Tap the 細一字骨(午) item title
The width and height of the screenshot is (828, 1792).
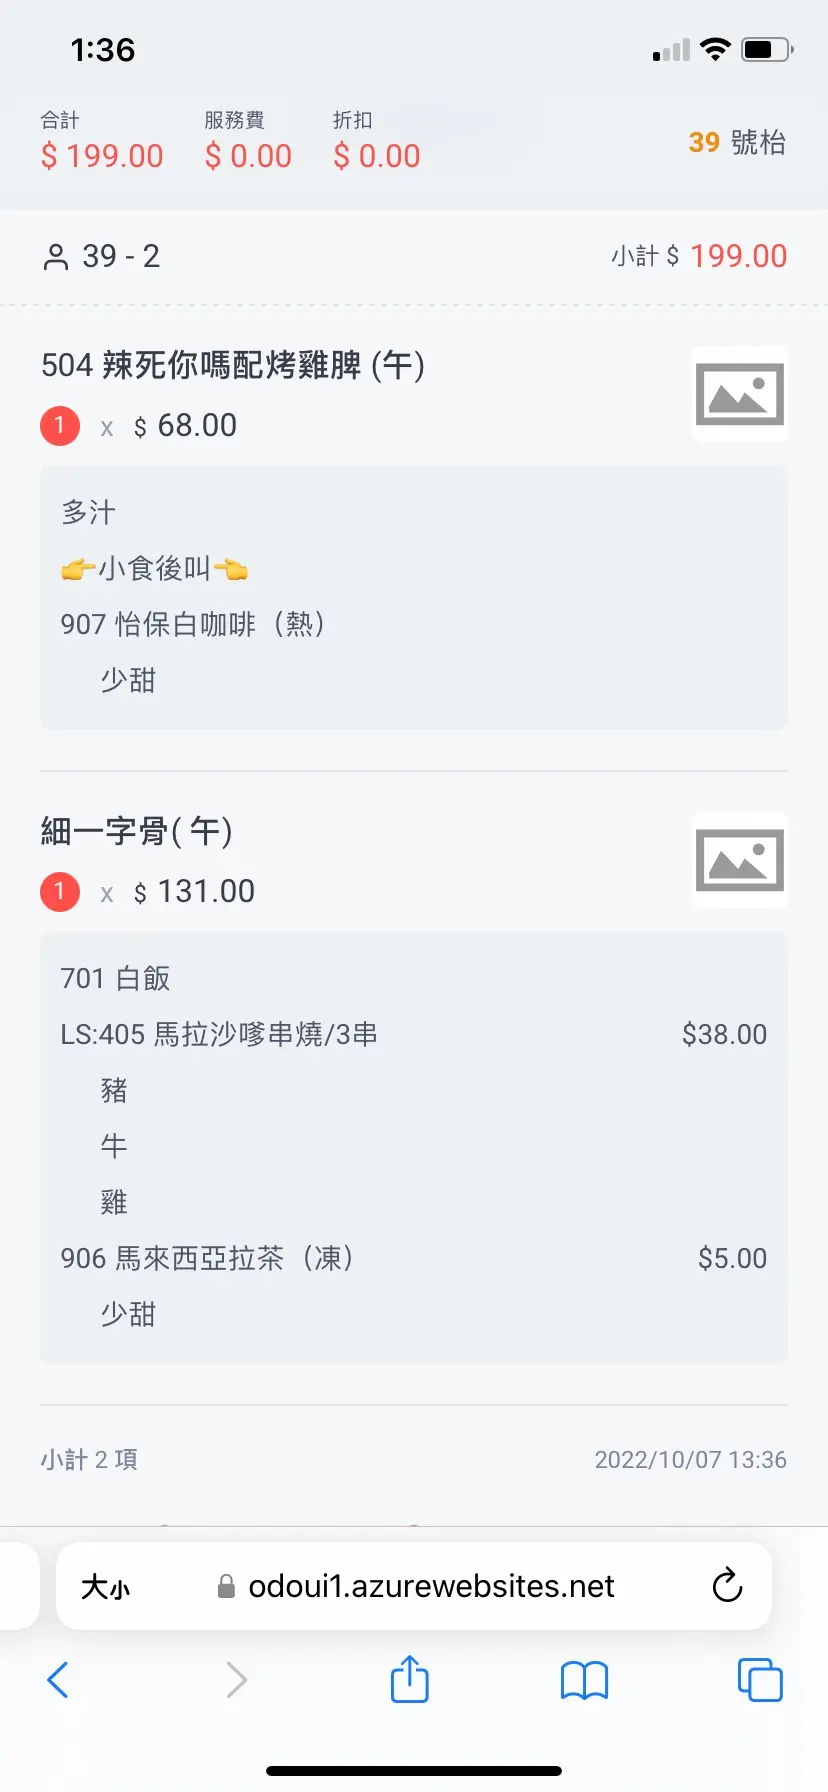(137, 831)
